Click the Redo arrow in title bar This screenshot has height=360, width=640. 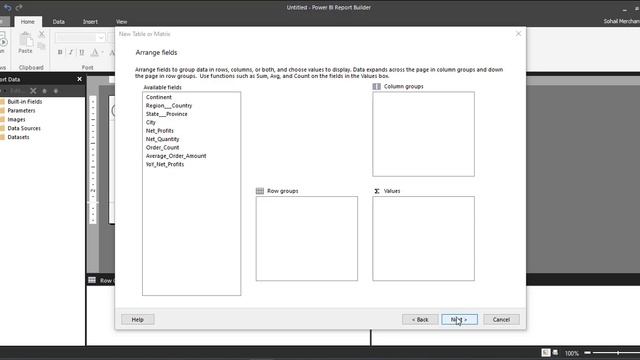pyautogui.click(x=19, y=7)
